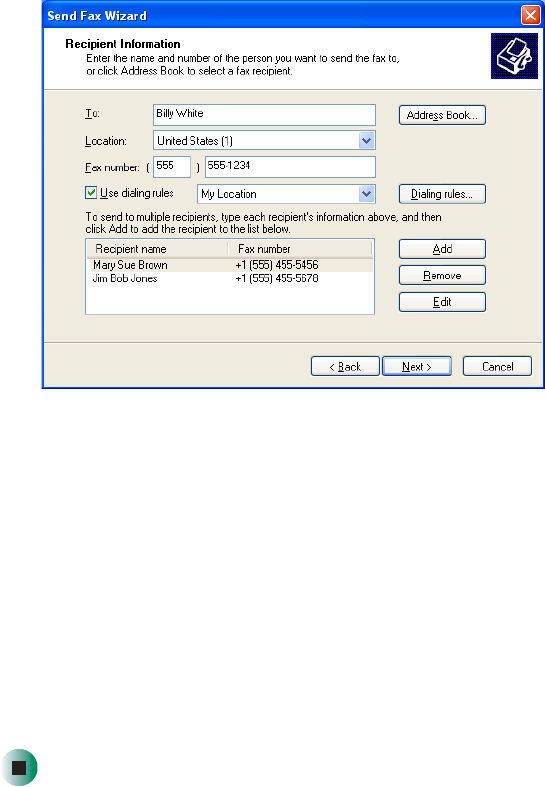Cancel the fax wizard
Image resolution: width=545 pixels, height=787 pixels.
click(x=497, y=366)
